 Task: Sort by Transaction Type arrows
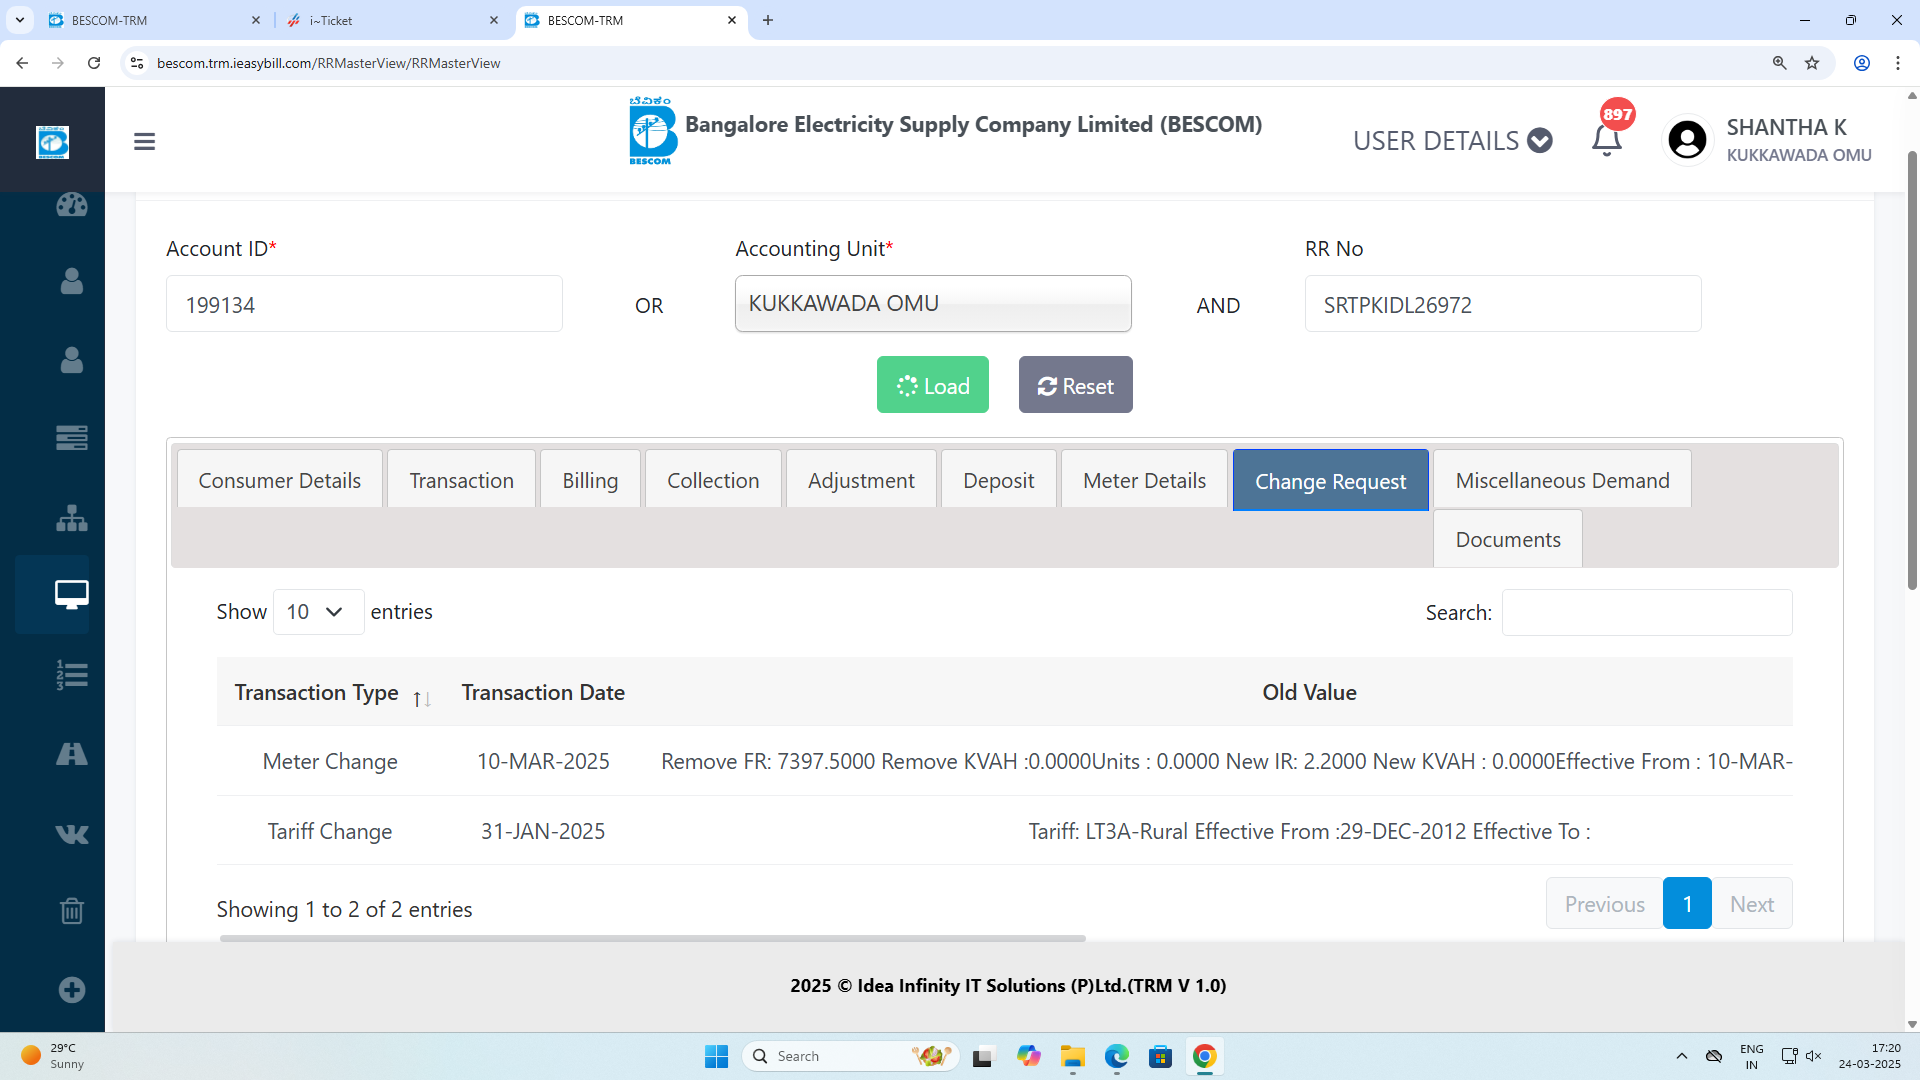click(422, 698)
